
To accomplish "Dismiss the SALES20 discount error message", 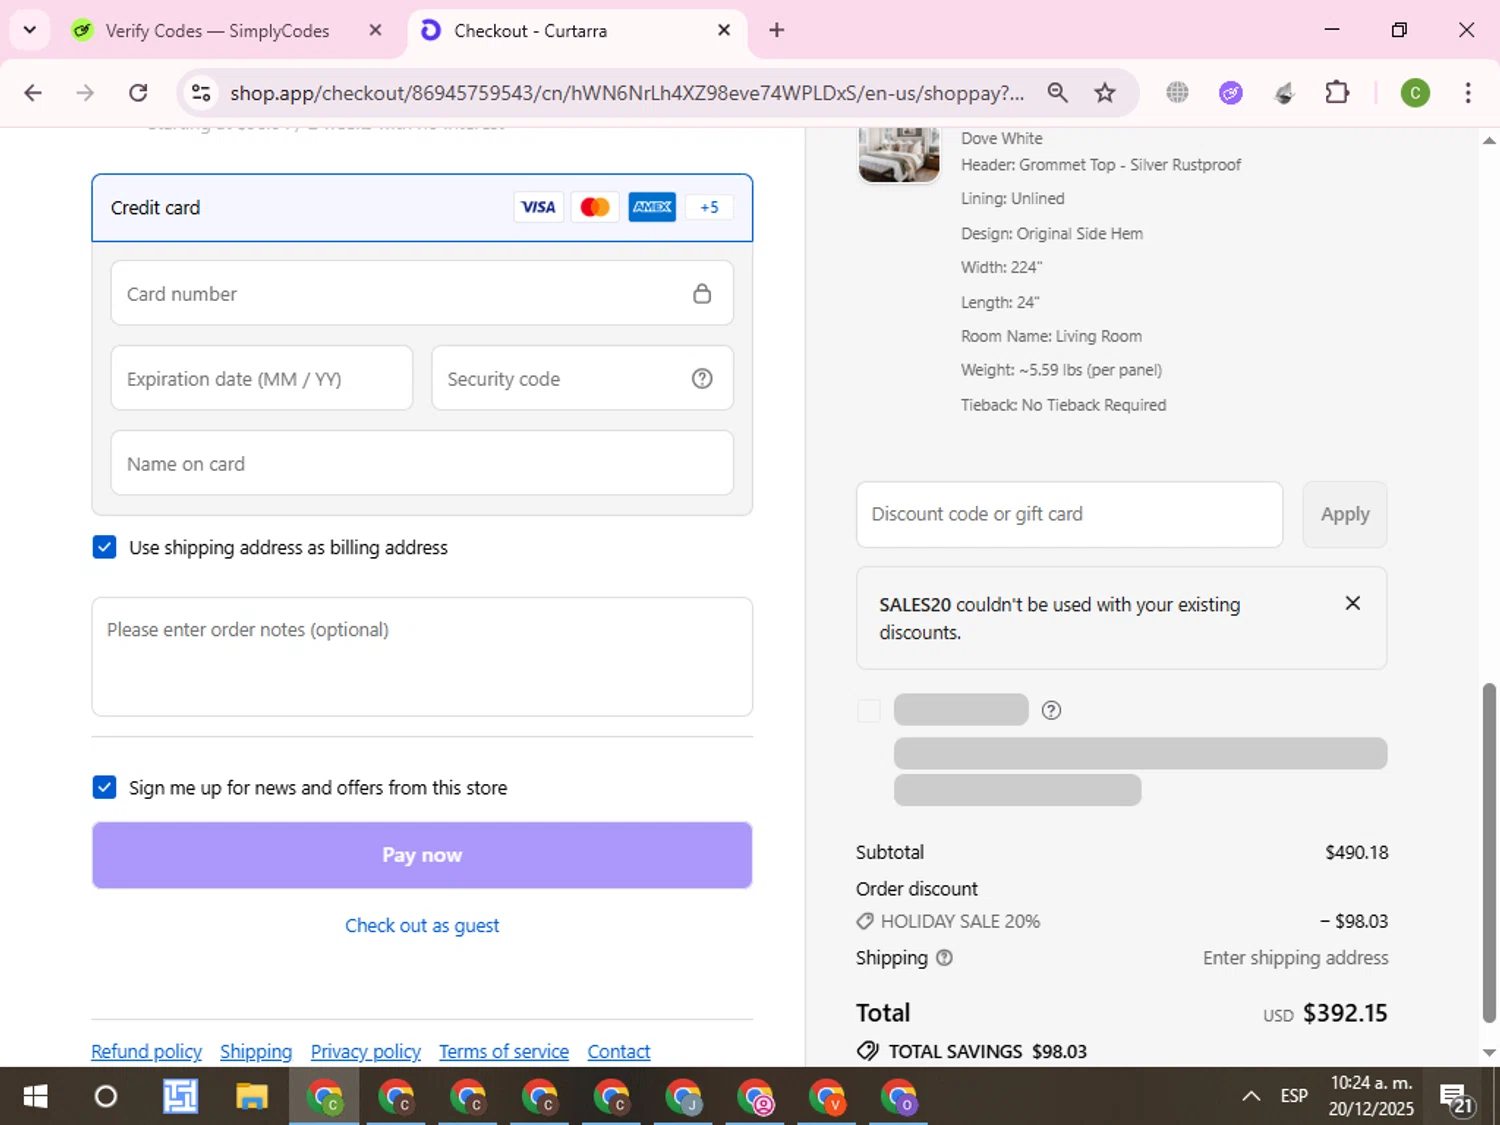I will pyautogui.click(x=1353, y=603).
